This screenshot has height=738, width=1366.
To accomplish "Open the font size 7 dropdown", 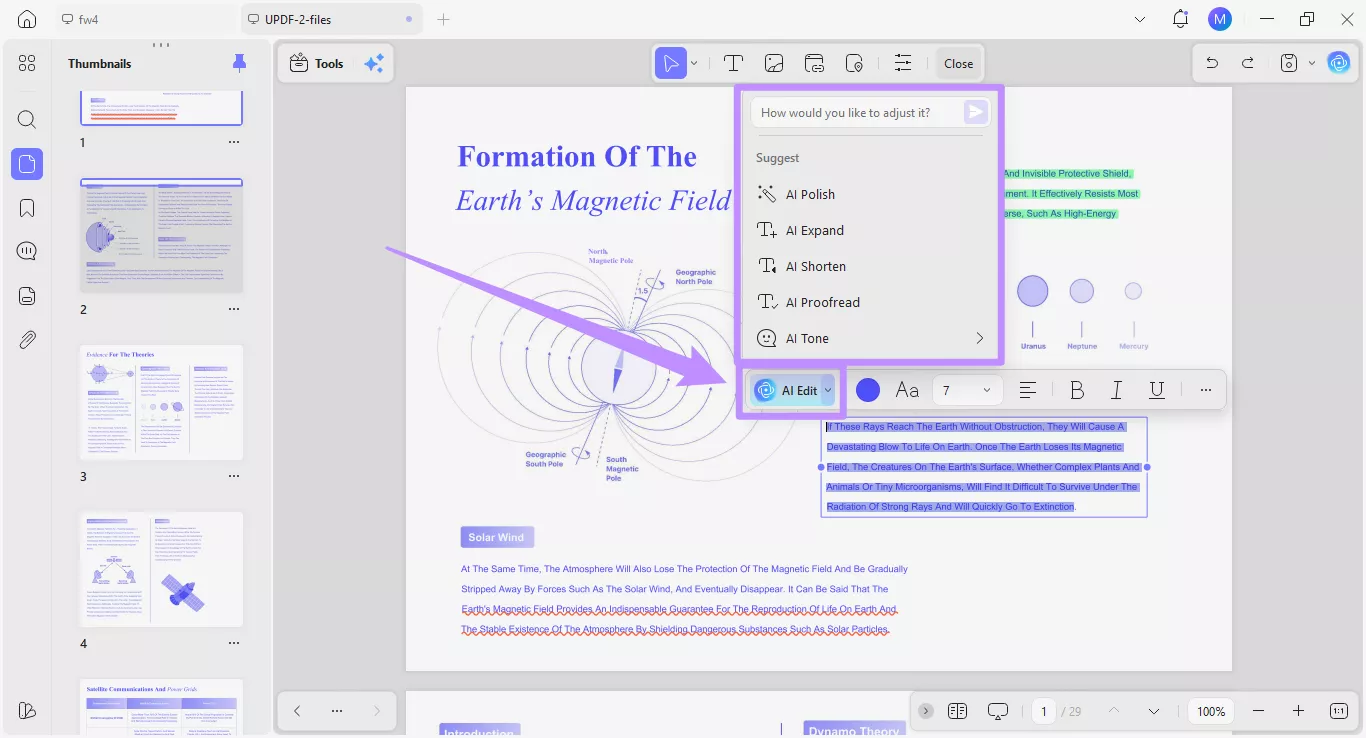I will click(967, 390).
